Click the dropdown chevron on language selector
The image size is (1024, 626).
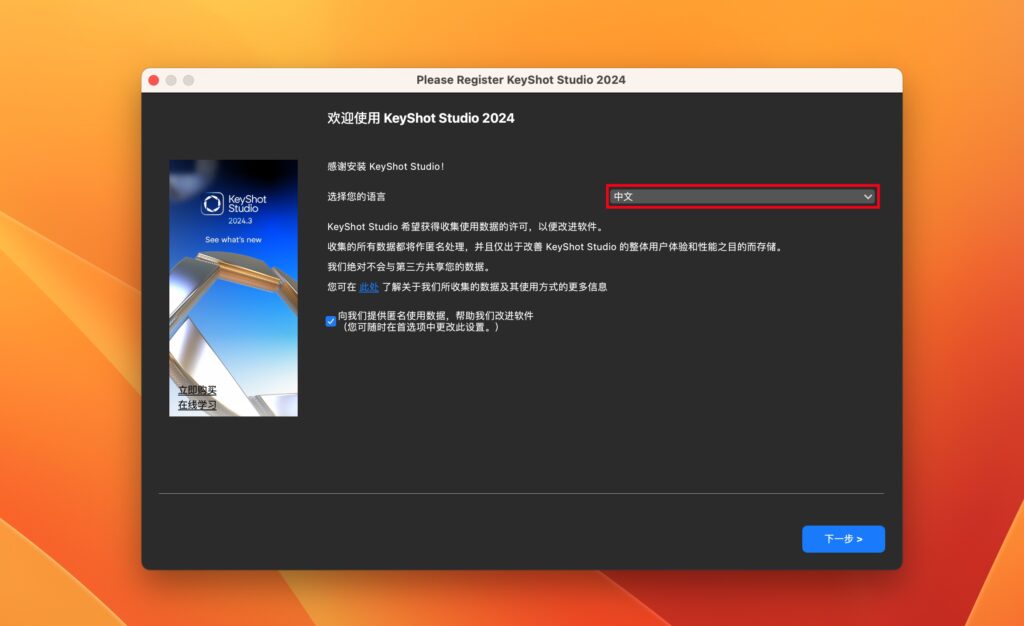(867, 196)
